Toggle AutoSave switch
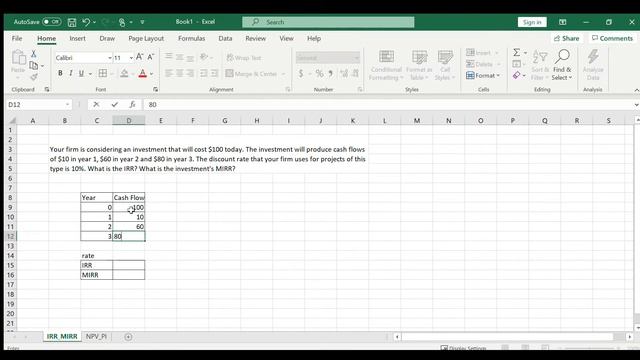 click(51, 22)
